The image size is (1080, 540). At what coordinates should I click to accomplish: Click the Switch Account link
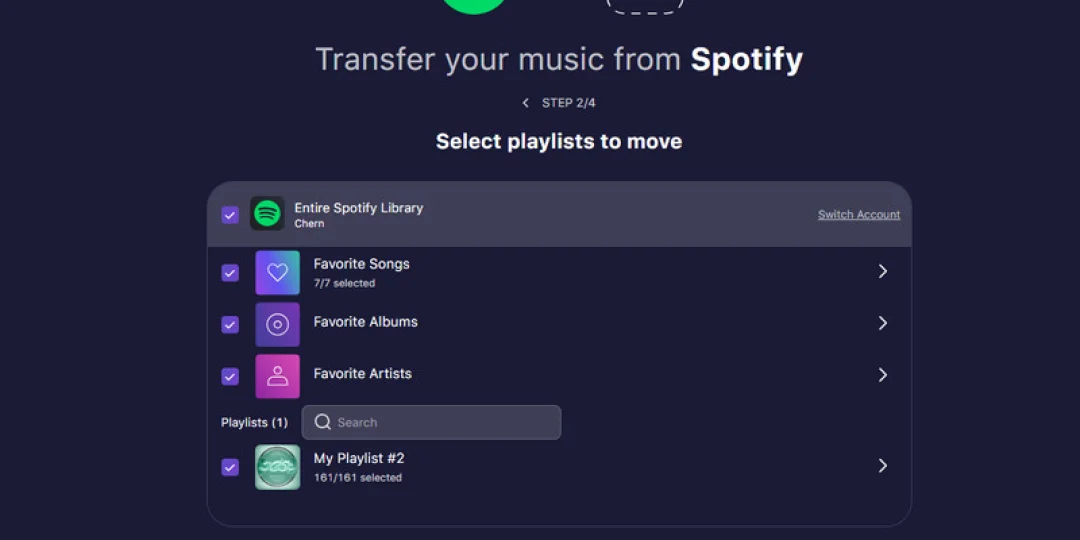pos(858,215)
